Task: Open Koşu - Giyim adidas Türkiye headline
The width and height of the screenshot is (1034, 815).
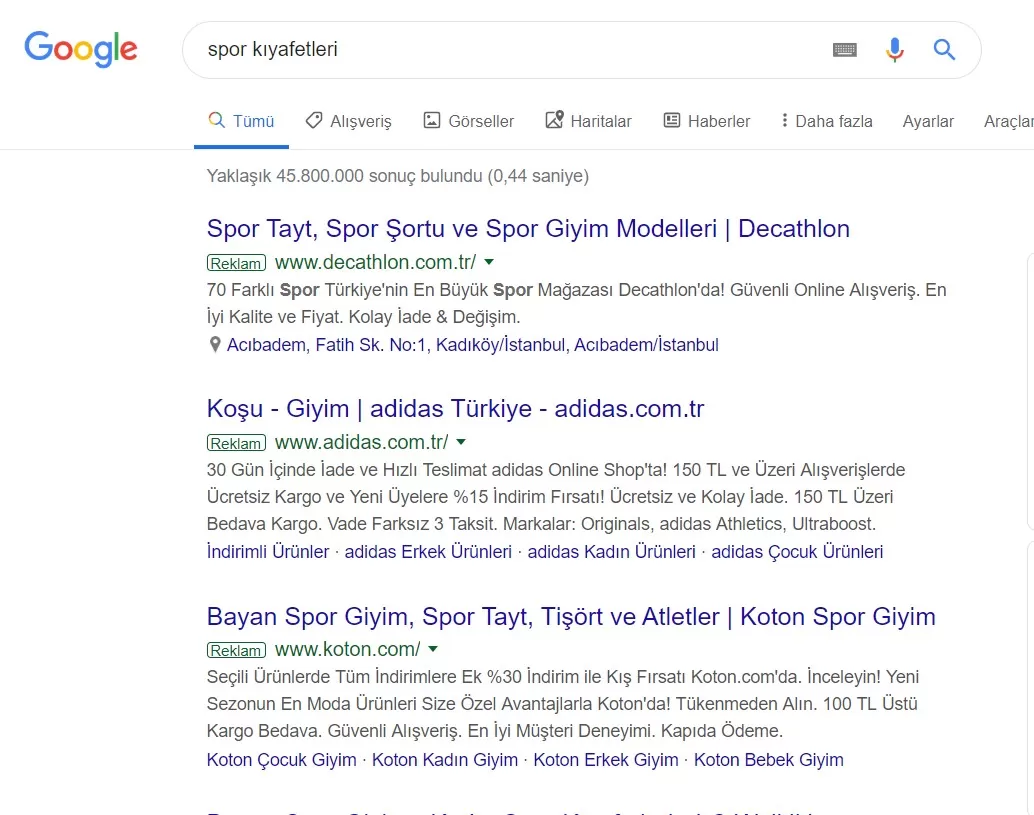Action: [x=455, y=409]
